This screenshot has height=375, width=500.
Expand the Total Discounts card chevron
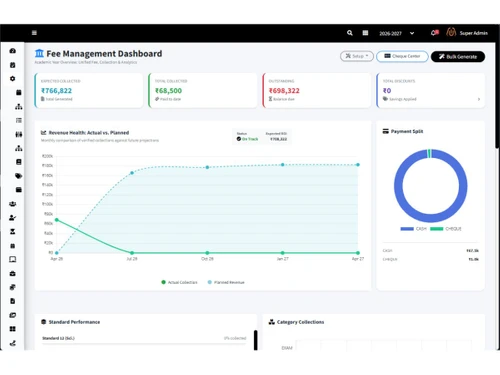[479, 99]
